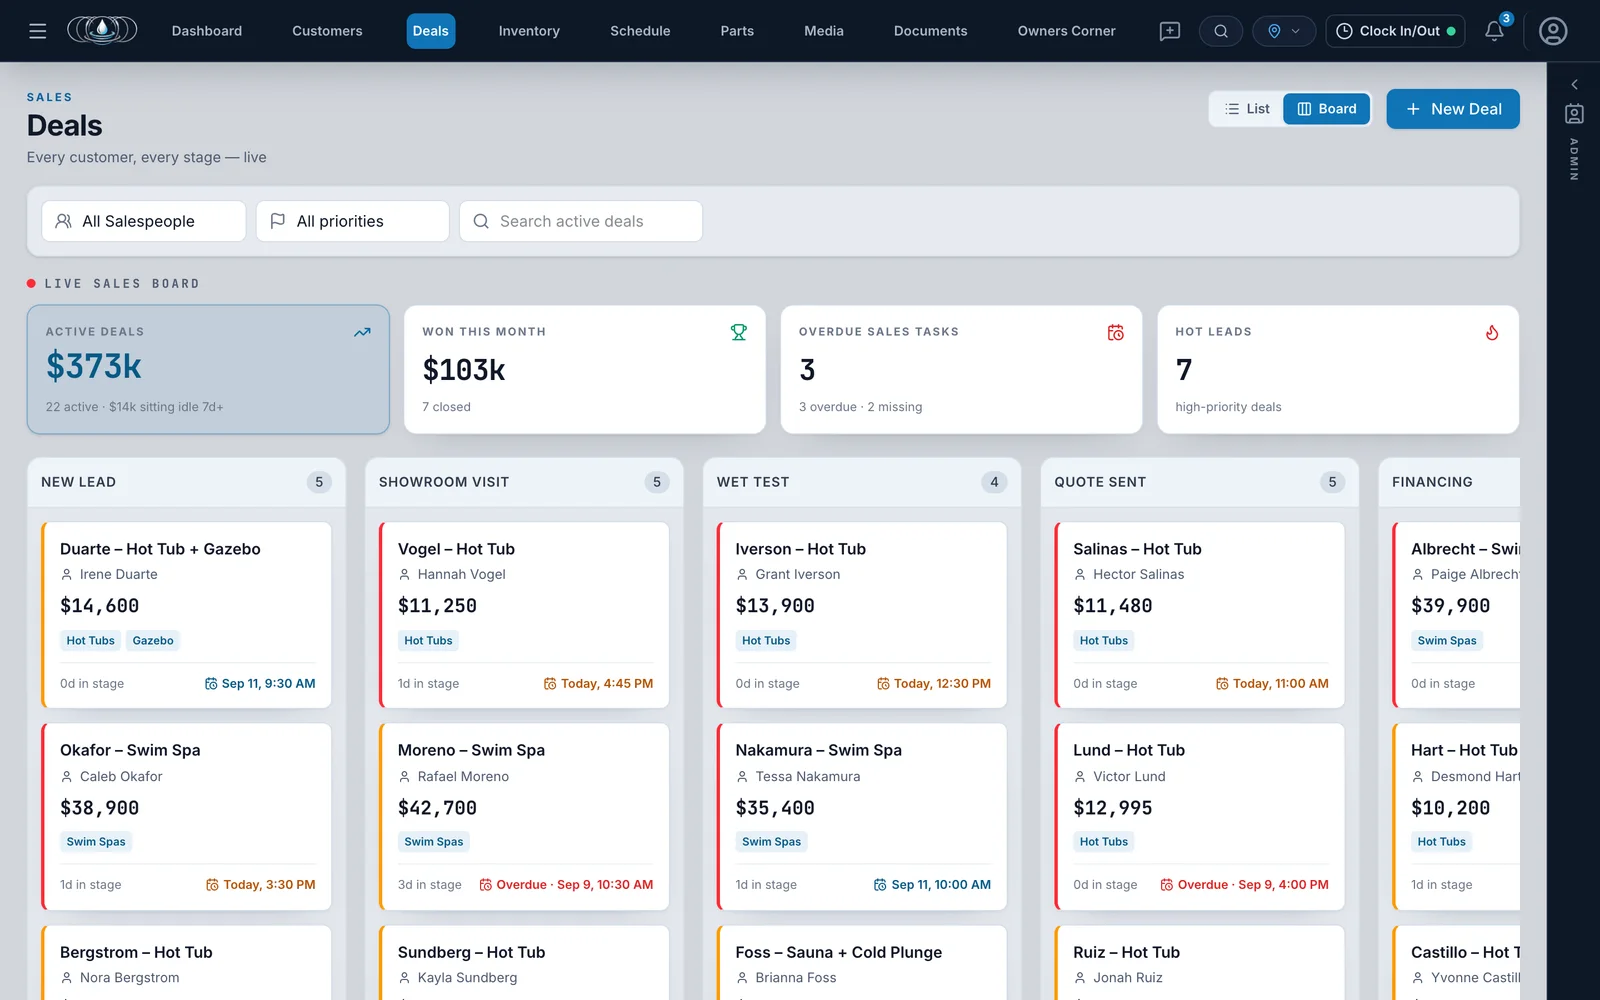Switch to List view
Image resolution: width=1600 pixels, height=1000 pixels.
(1247, 109)
